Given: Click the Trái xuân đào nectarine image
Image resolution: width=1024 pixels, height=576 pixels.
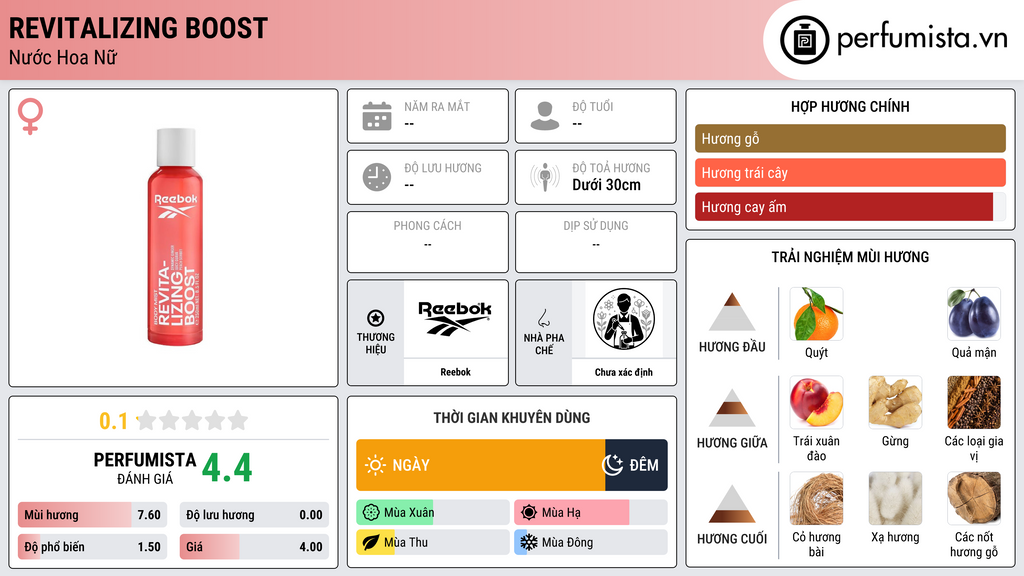Looking at the screenshot, I should click(816, 402).
